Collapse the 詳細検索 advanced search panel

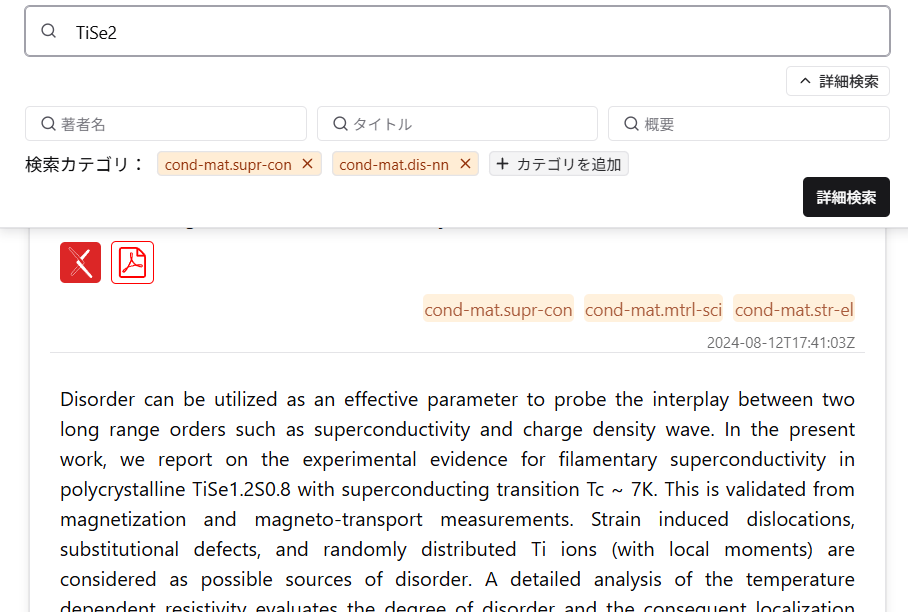(x=838, y=81)
